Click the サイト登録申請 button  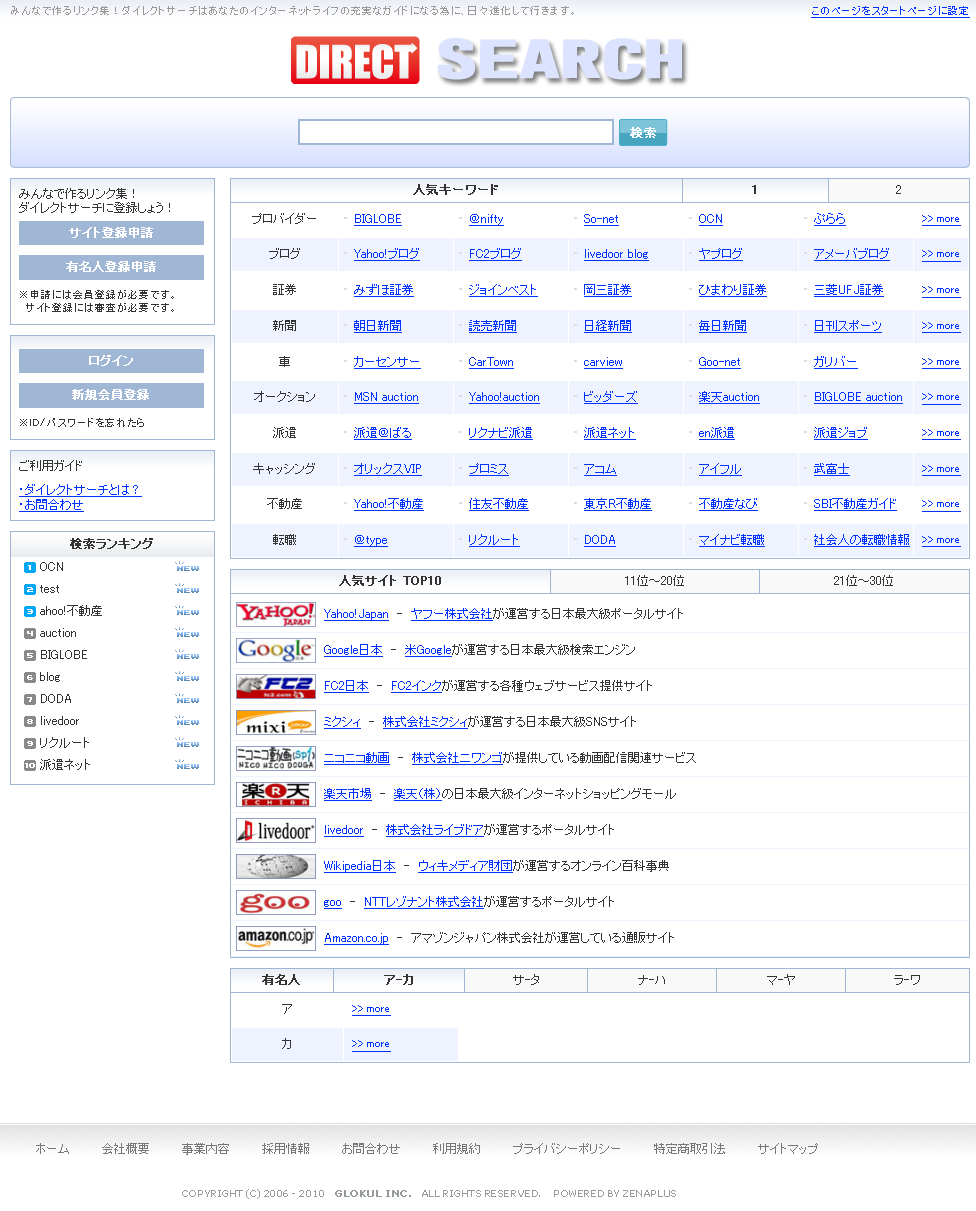pos(111,233)
